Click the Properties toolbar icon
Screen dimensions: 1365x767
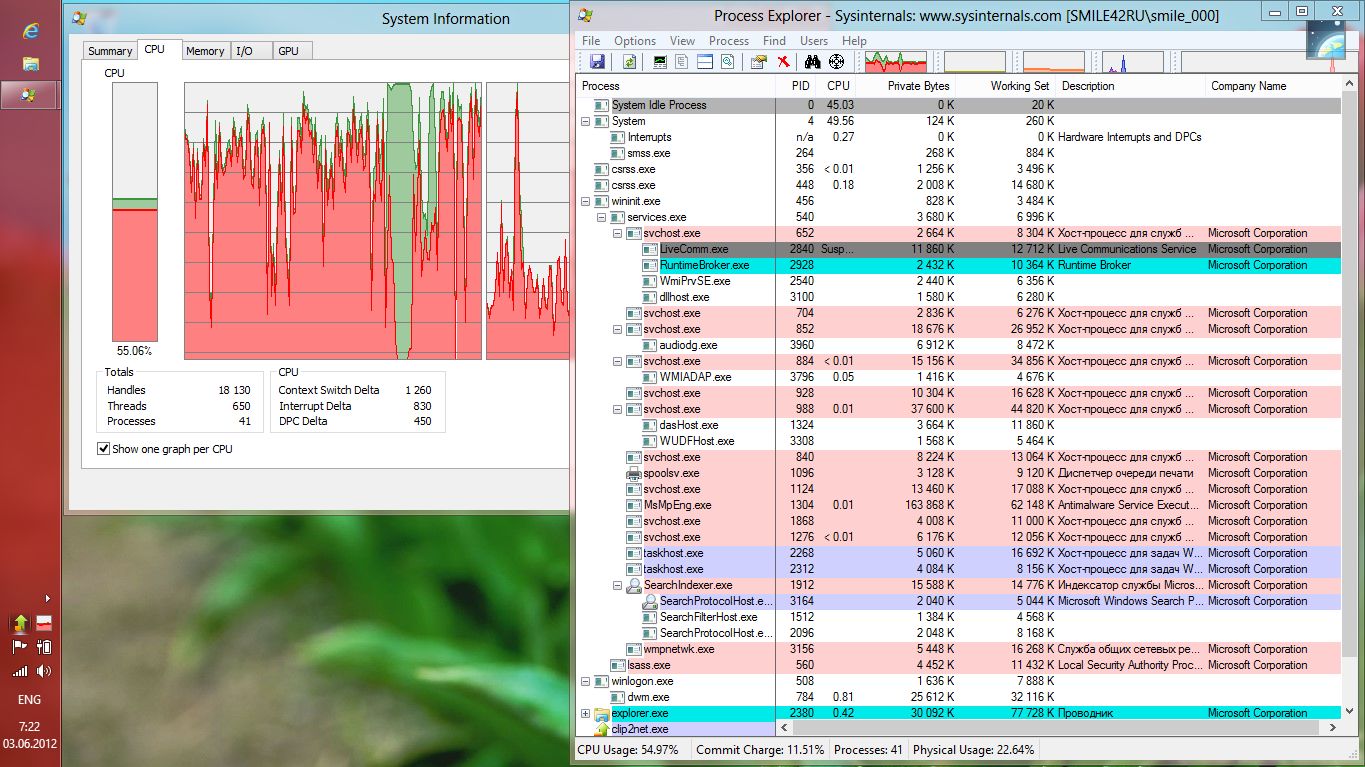tap(758, 62)
